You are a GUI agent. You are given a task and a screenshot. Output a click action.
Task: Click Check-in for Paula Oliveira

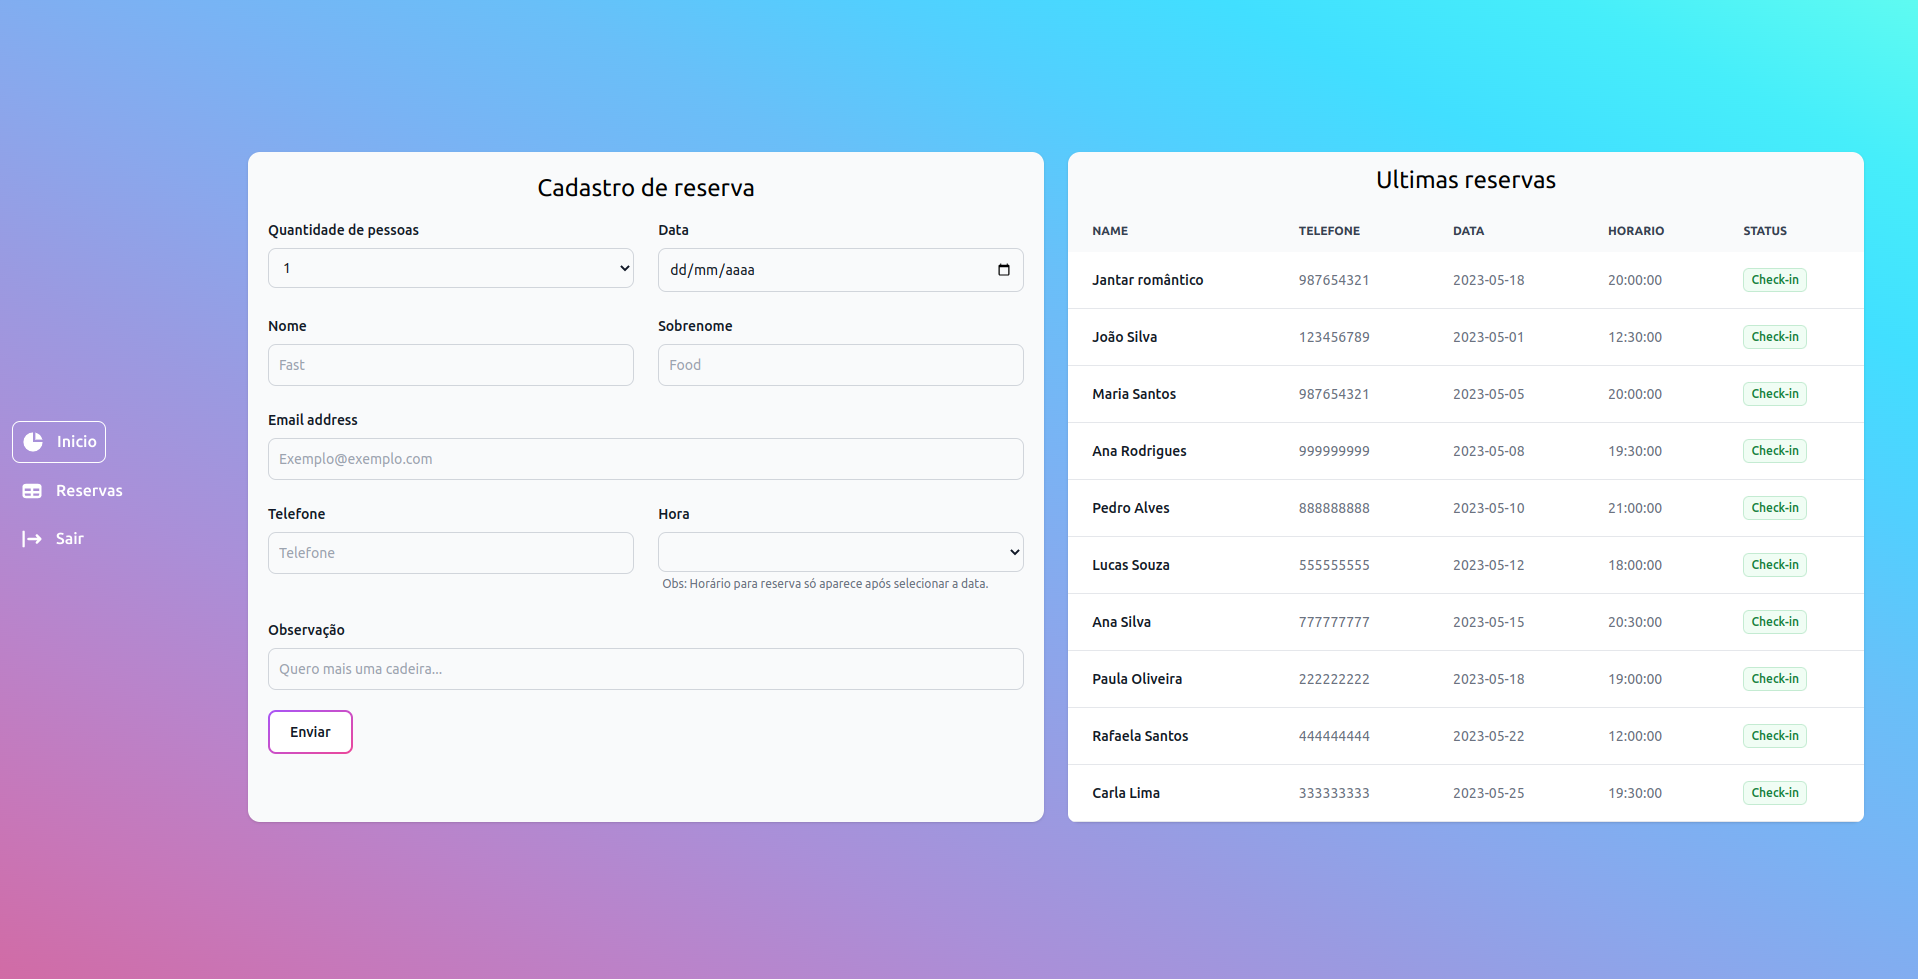(x=1775, y=679)
